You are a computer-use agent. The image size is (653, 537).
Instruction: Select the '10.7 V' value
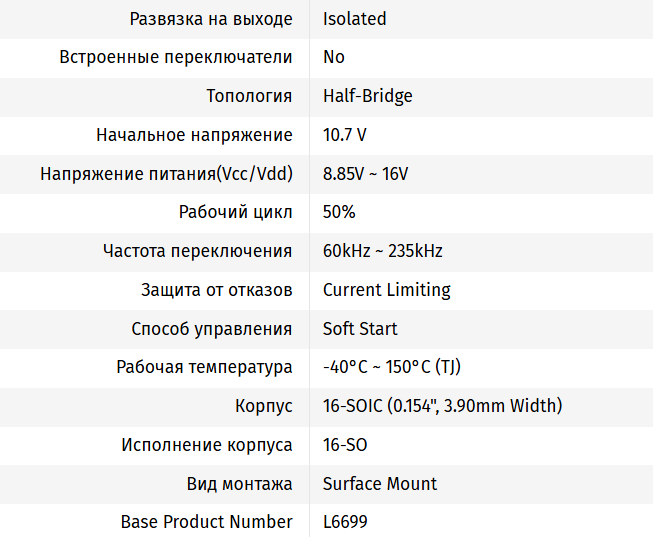click(344, 135)
